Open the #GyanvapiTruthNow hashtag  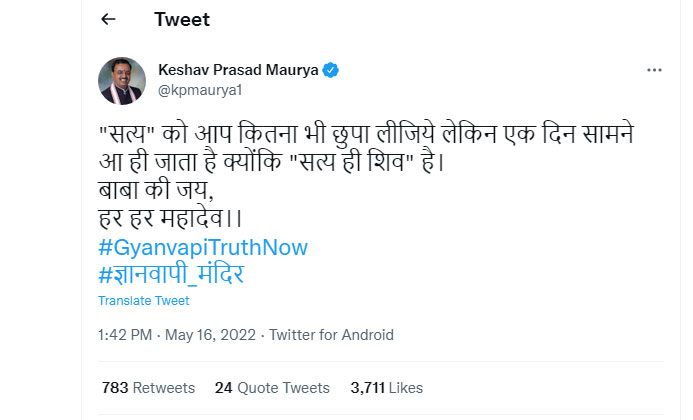(203, 247)
